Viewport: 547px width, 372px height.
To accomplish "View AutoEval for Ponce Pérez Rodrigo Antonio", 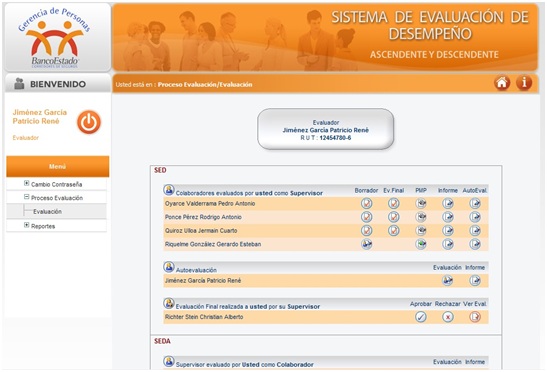I will (x=475, y=217).
